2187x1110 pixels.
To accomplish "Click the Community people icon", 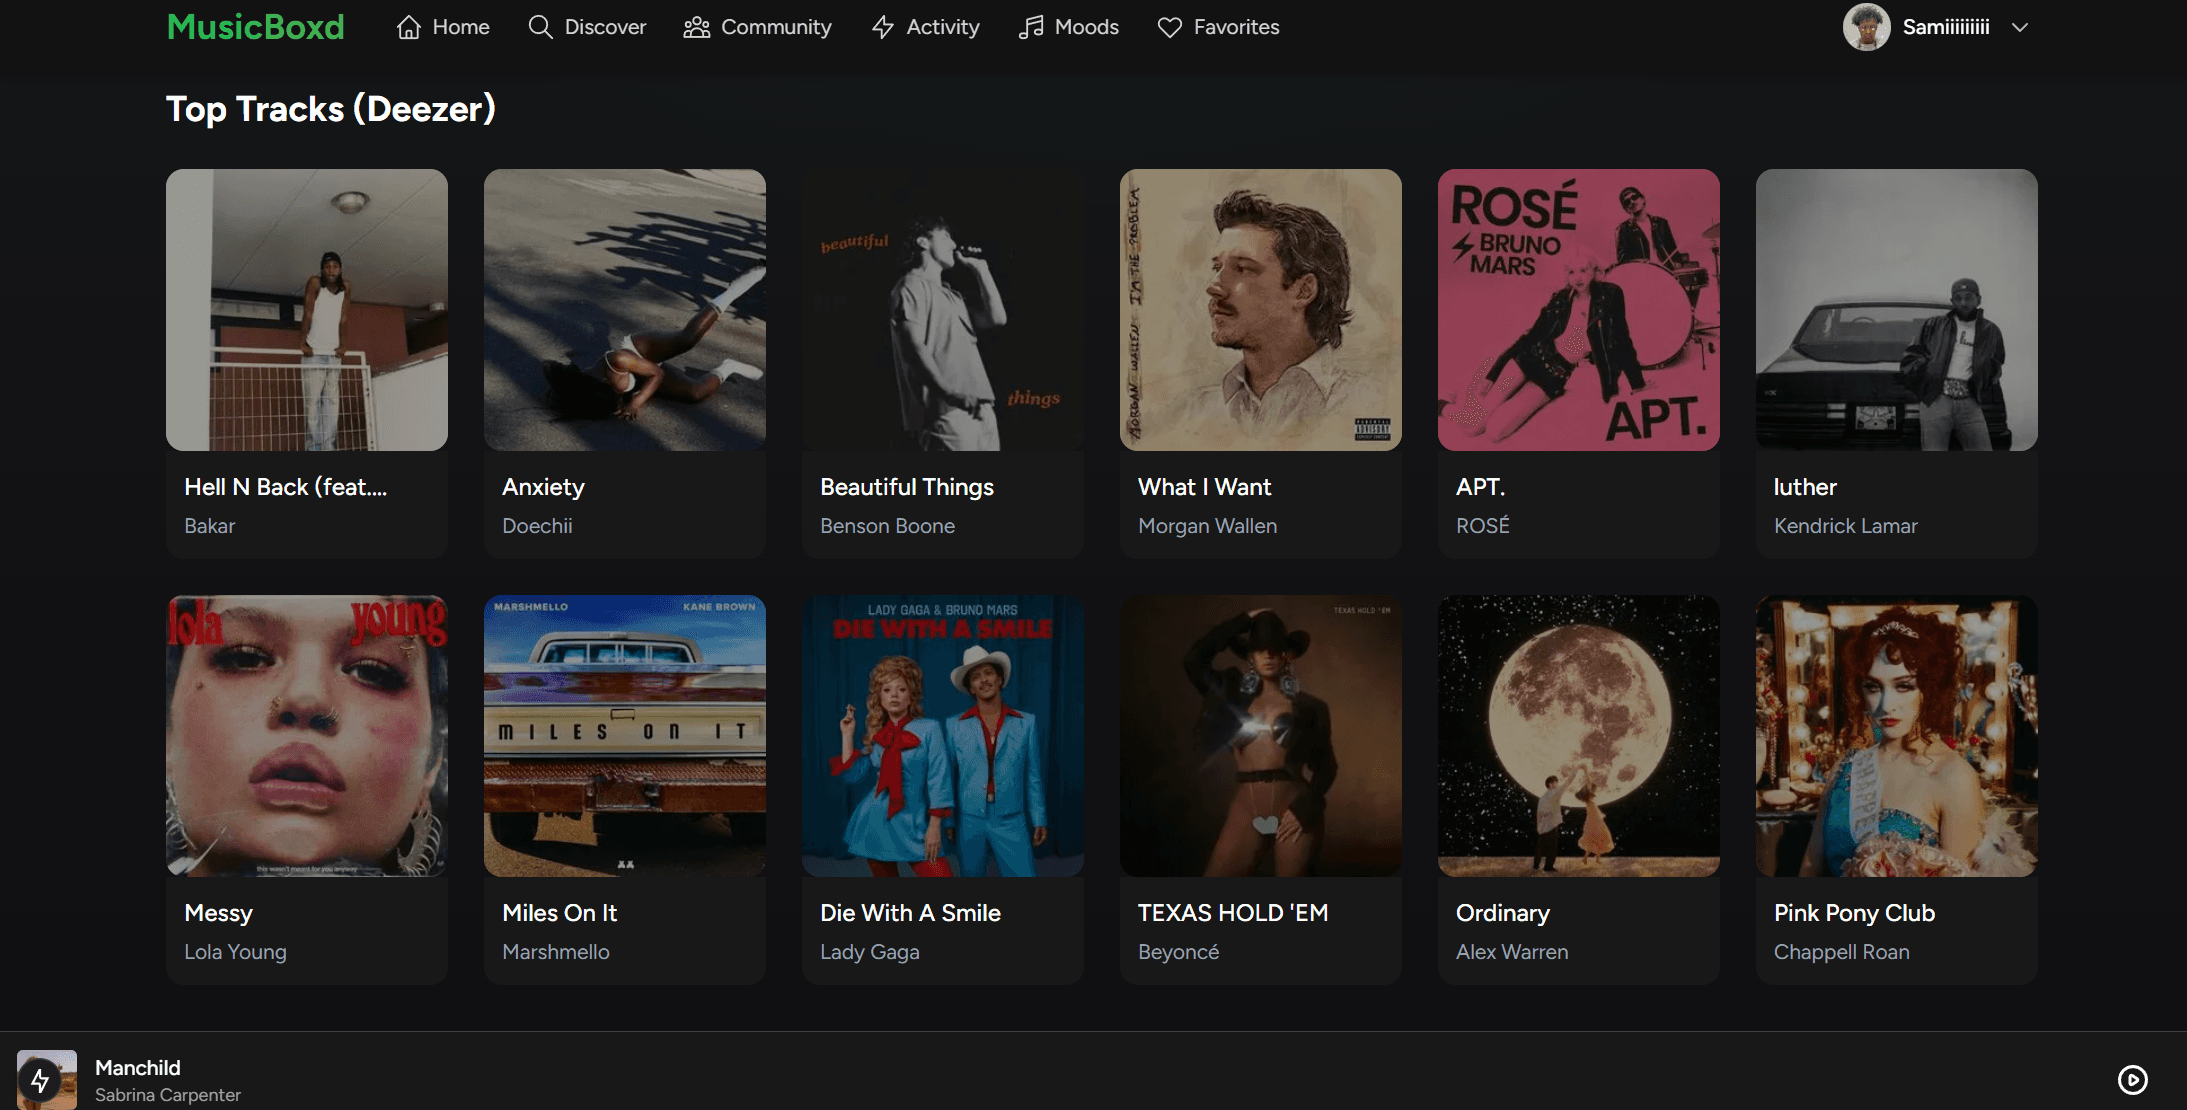I will (x=696, y=27).
